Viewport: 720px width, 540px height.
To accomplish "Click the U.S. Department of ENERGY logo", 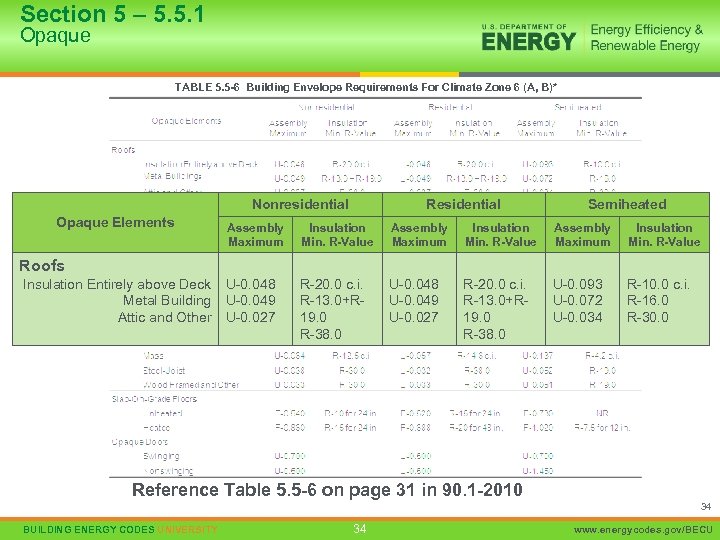I will [528, 38].
